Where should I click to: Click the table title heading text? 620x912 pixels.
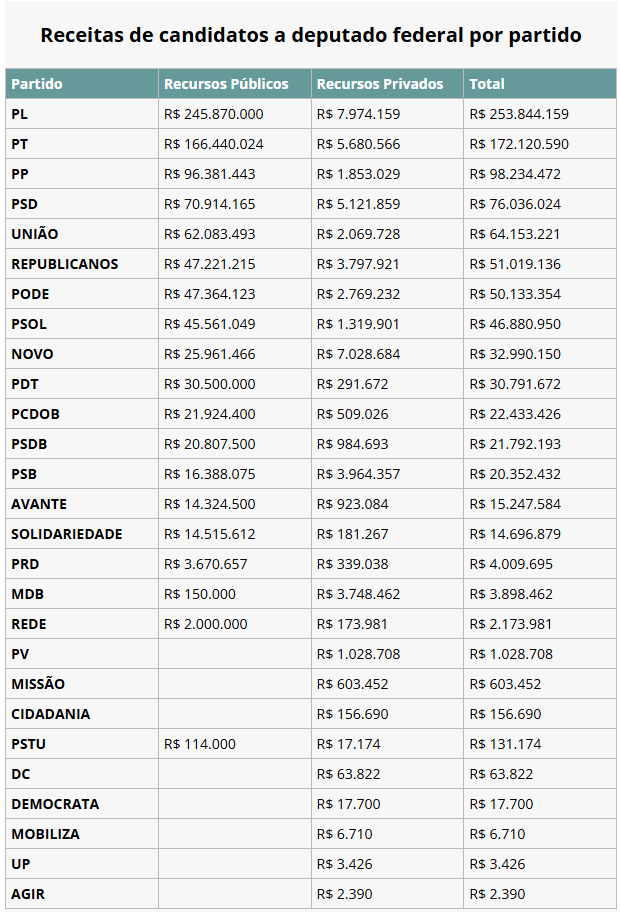click(311, 35)
